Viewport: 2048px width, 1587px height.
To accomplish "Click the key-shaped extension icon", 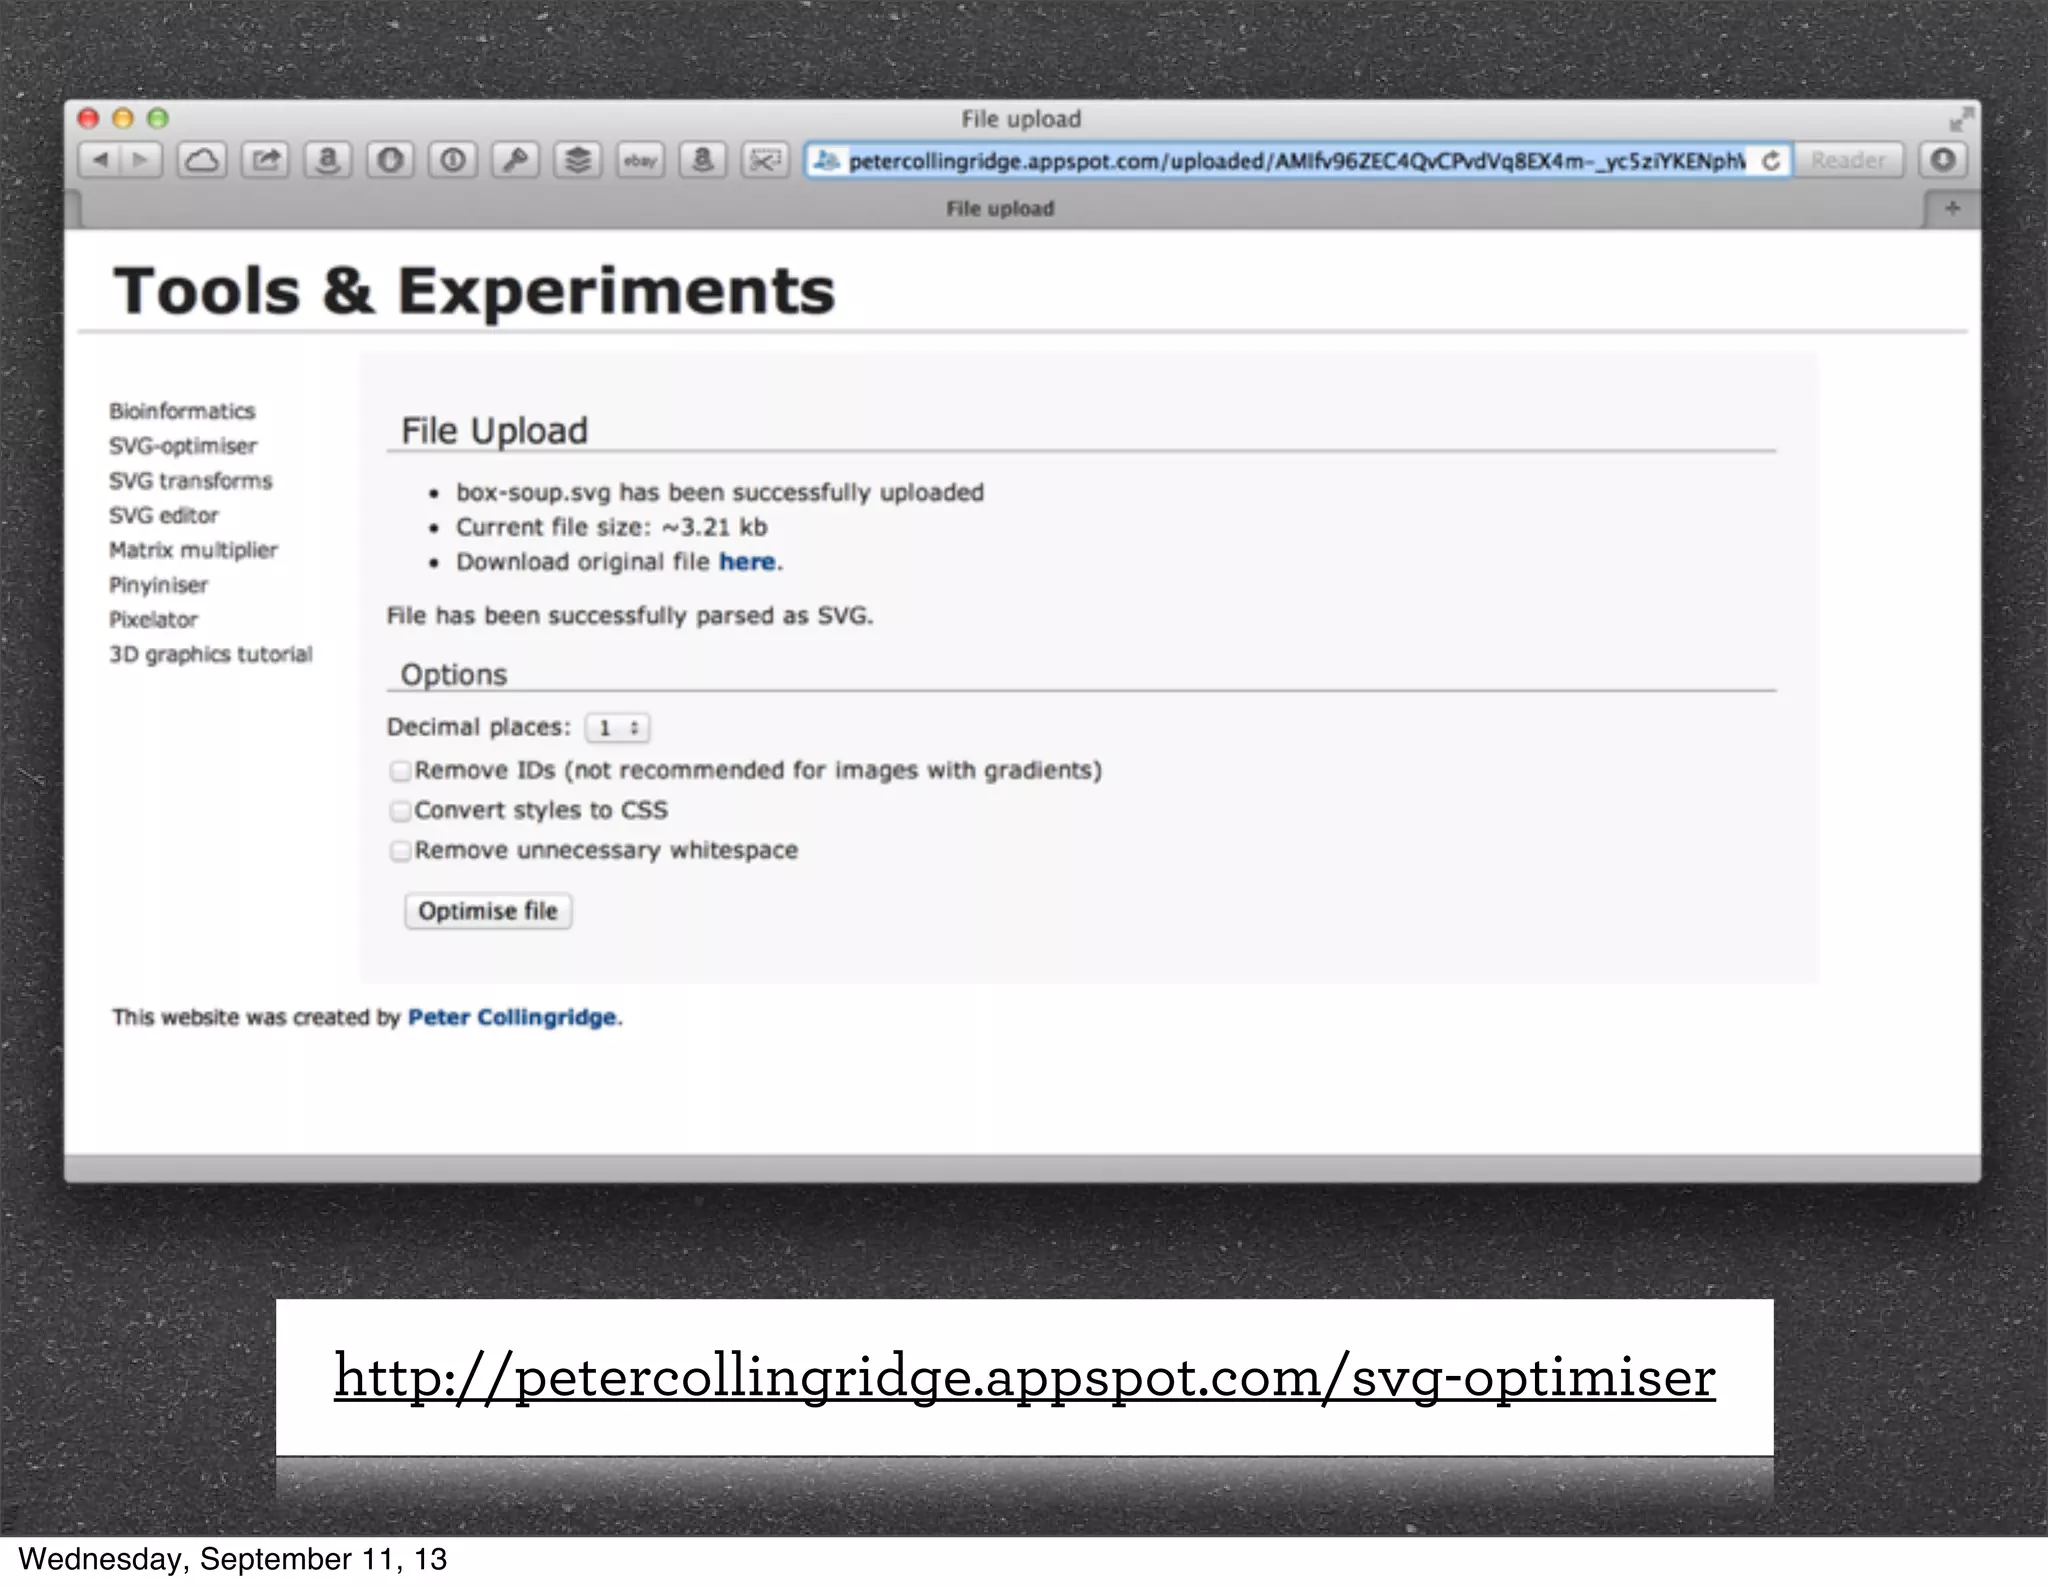I will 515,160.
